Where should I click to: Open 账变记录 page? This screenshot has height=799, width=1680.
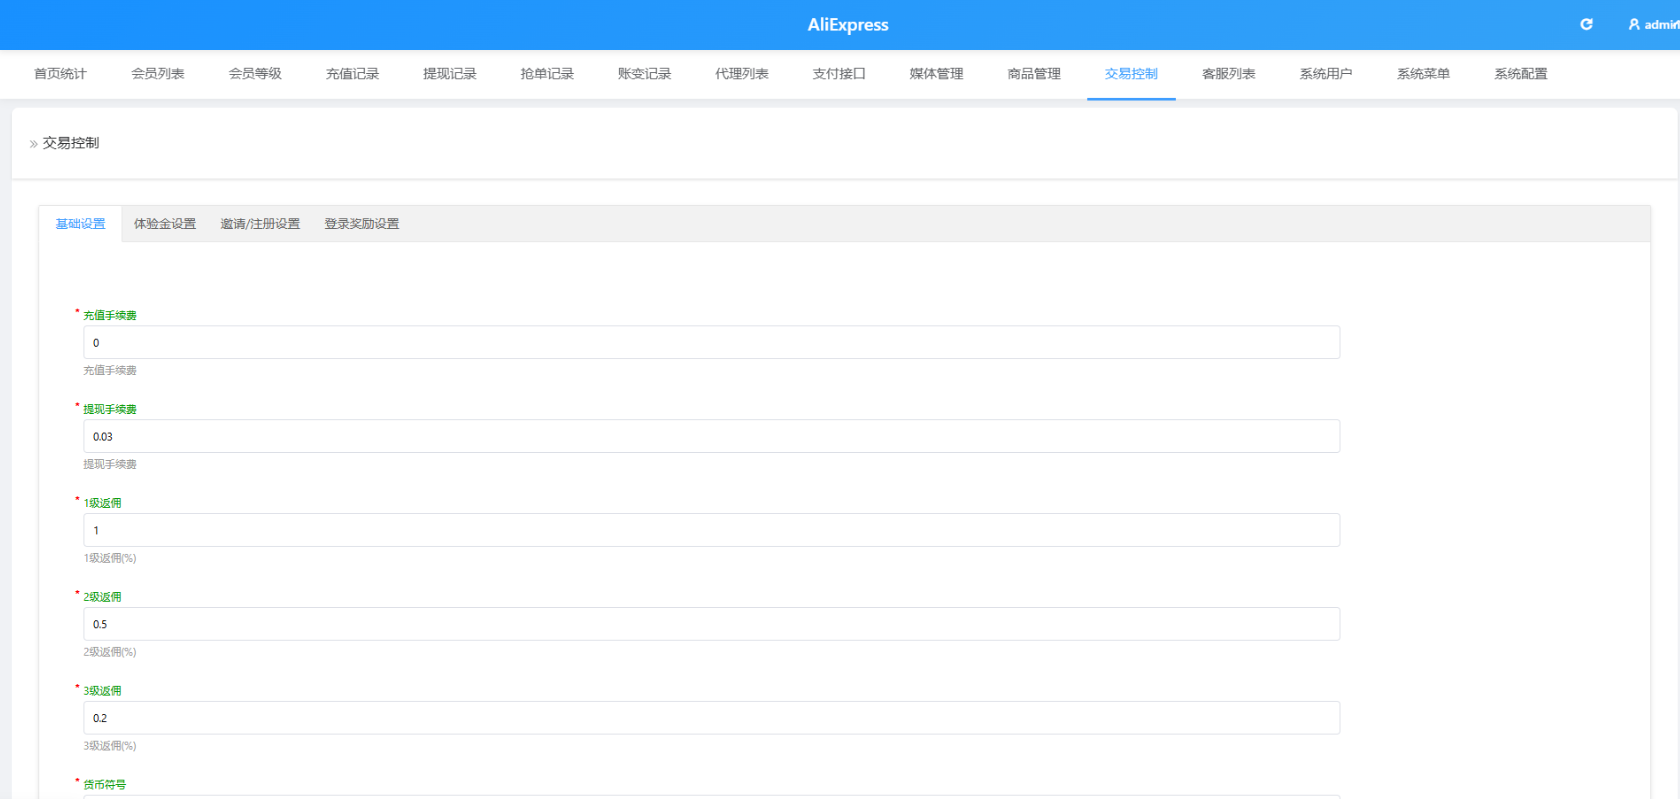coord(644,74)
